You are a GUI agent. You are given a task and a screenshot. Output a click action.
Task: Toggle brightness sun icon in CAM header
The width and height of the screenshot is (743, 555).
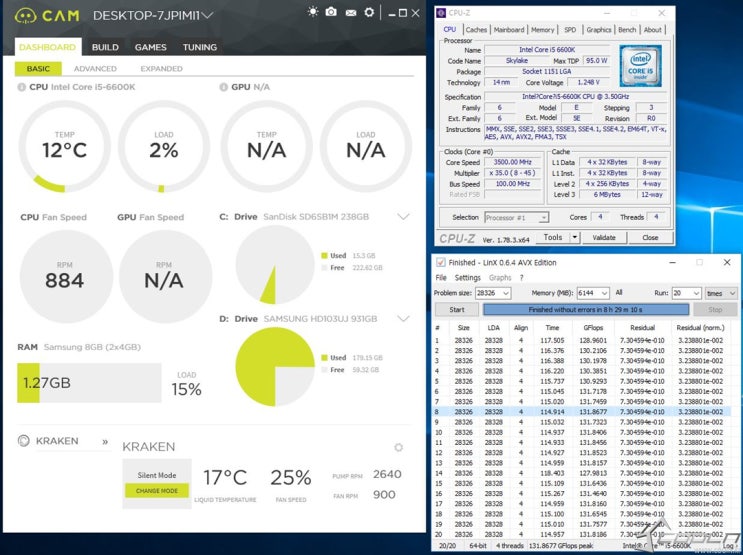coord(313,12)
